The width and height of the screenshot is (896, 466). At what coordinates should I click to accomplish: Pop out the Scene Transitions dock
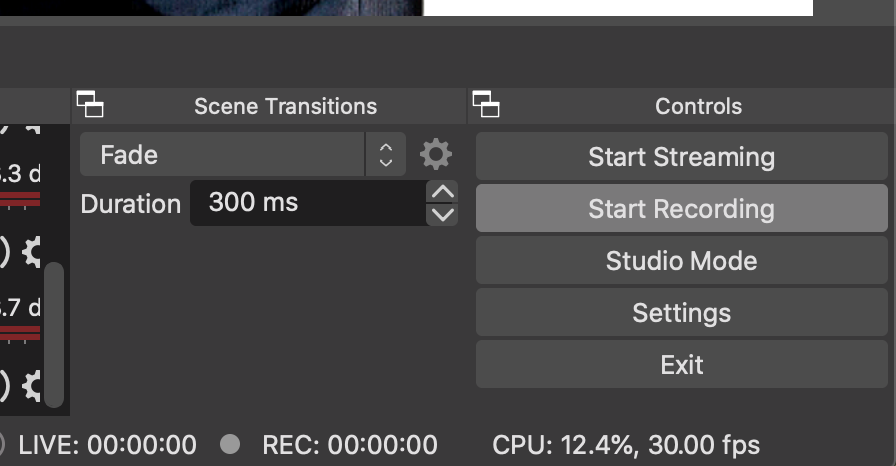click(x=90, y=105)
